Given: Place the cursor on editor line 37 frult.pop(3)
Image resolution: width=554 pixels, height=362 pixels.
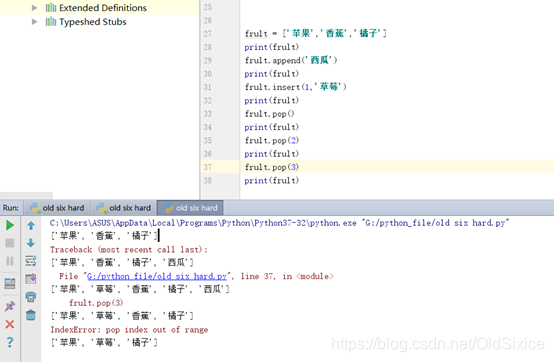Looking at the screenshot, I should point(272,167).
